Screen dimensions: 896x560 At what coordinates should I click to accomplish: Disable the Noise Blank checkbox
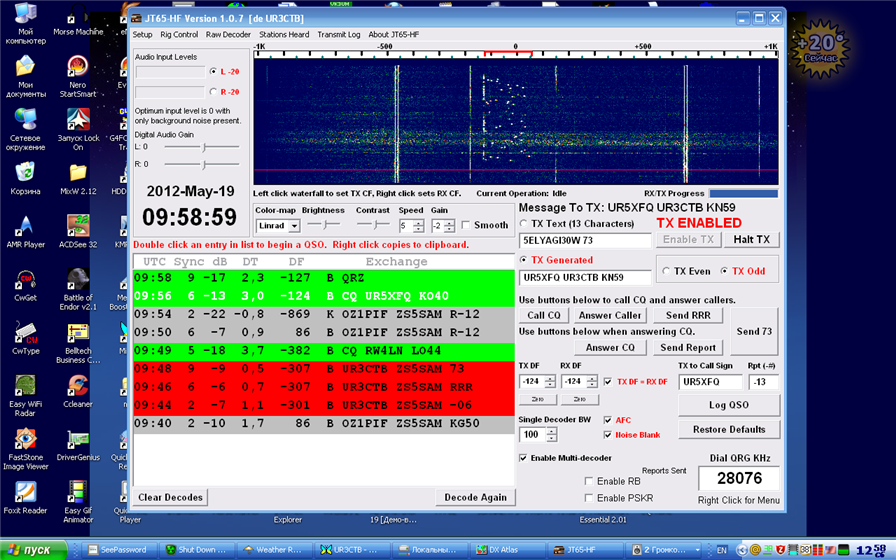coord(607,435)
